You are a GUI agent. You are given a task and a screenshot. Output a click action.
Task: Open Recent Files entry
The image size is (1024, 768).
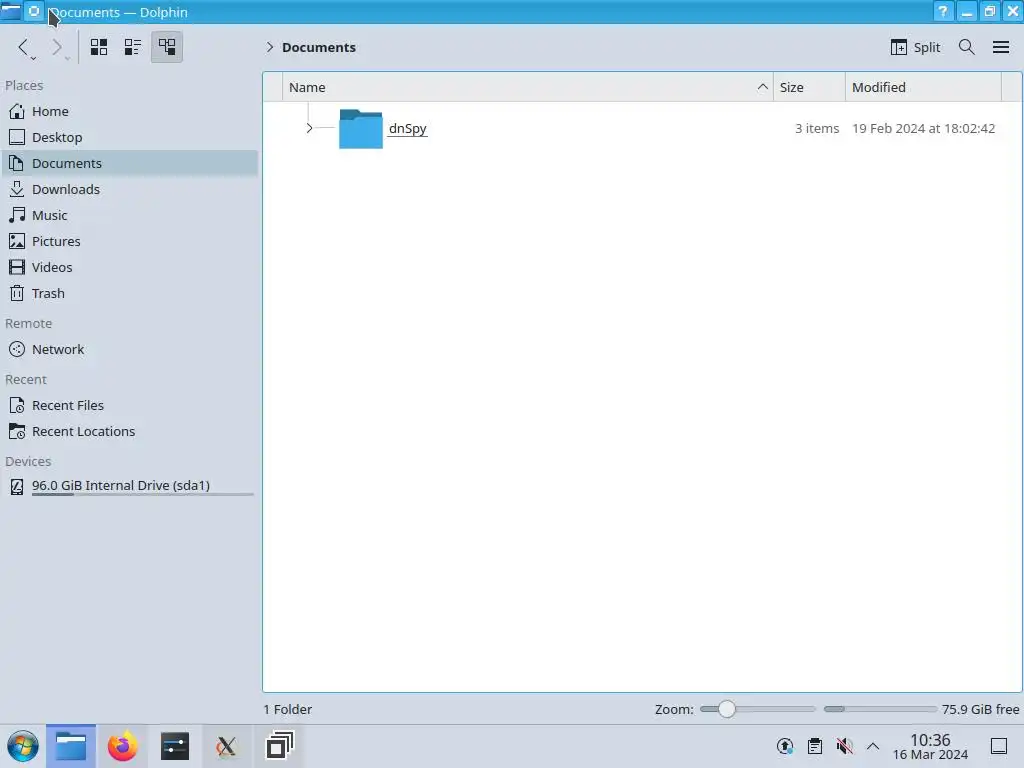tap(129, 406)
